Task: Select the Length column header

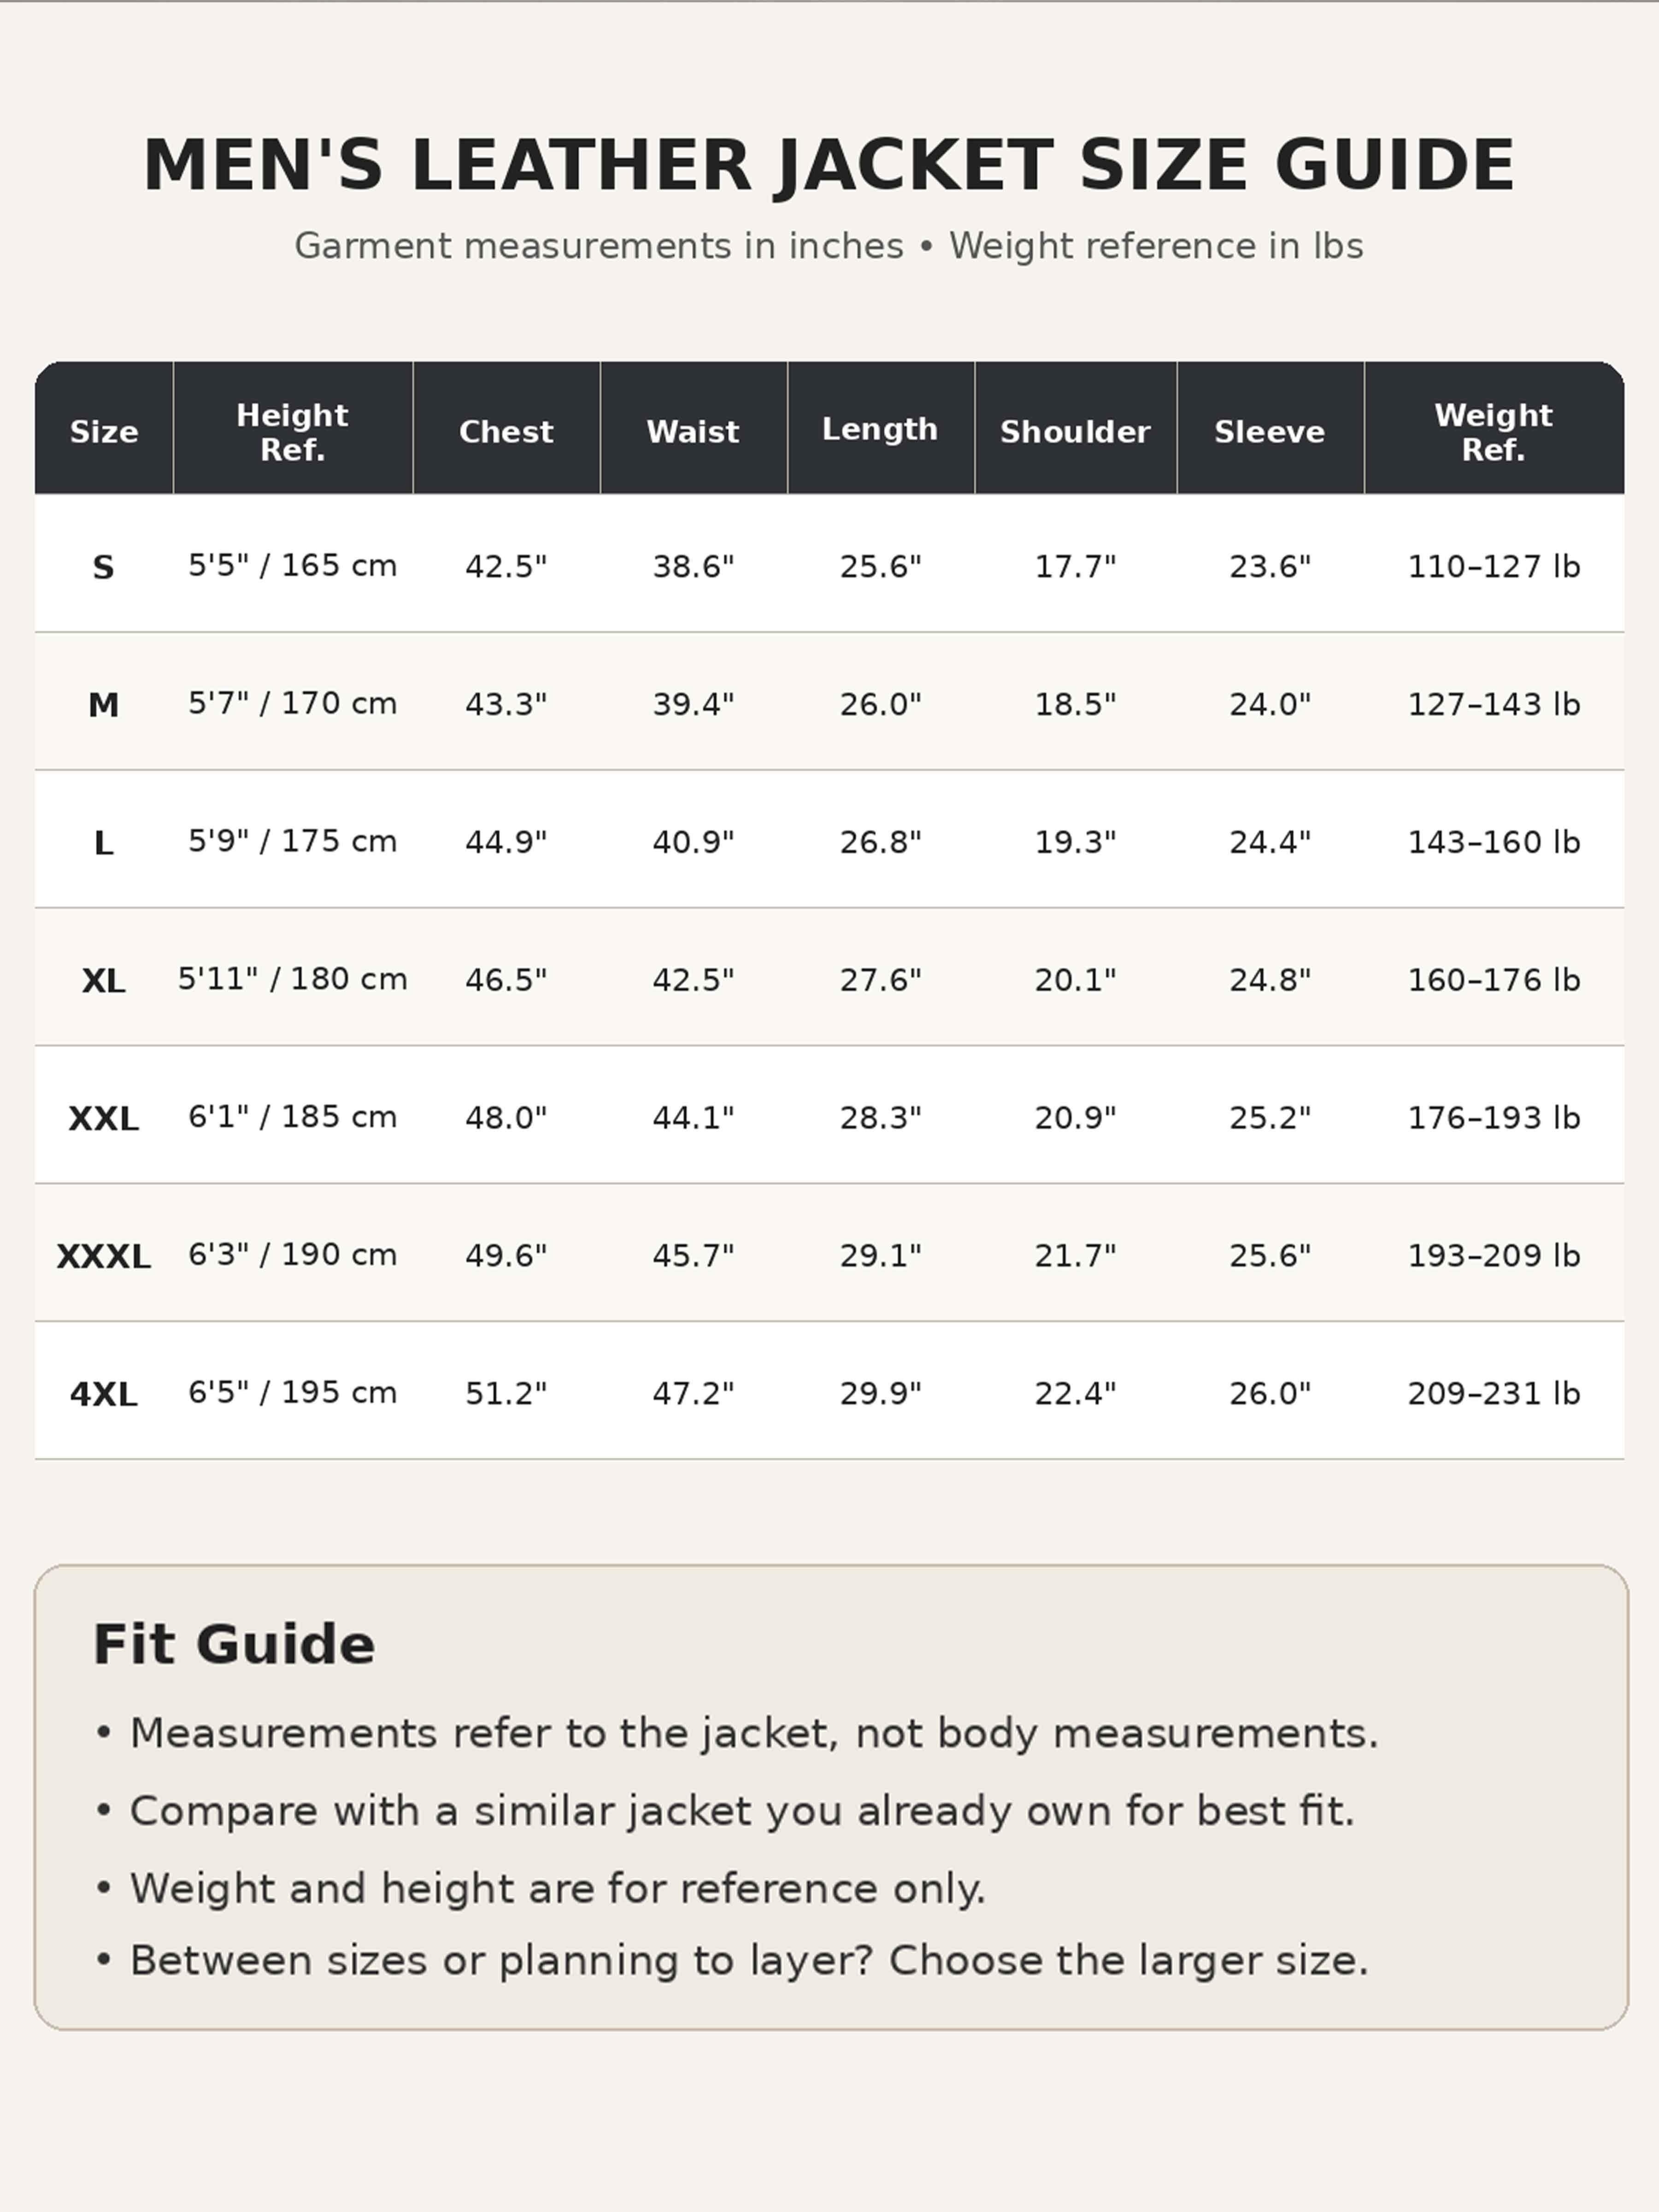Action: point(880,431)
